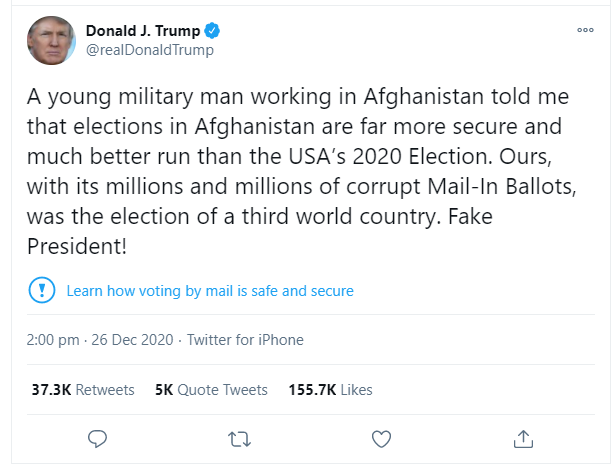This screenshot has height=464, width=616.
Task: Retweet using the looping arrows icon
Action: [x=239, y=439]
